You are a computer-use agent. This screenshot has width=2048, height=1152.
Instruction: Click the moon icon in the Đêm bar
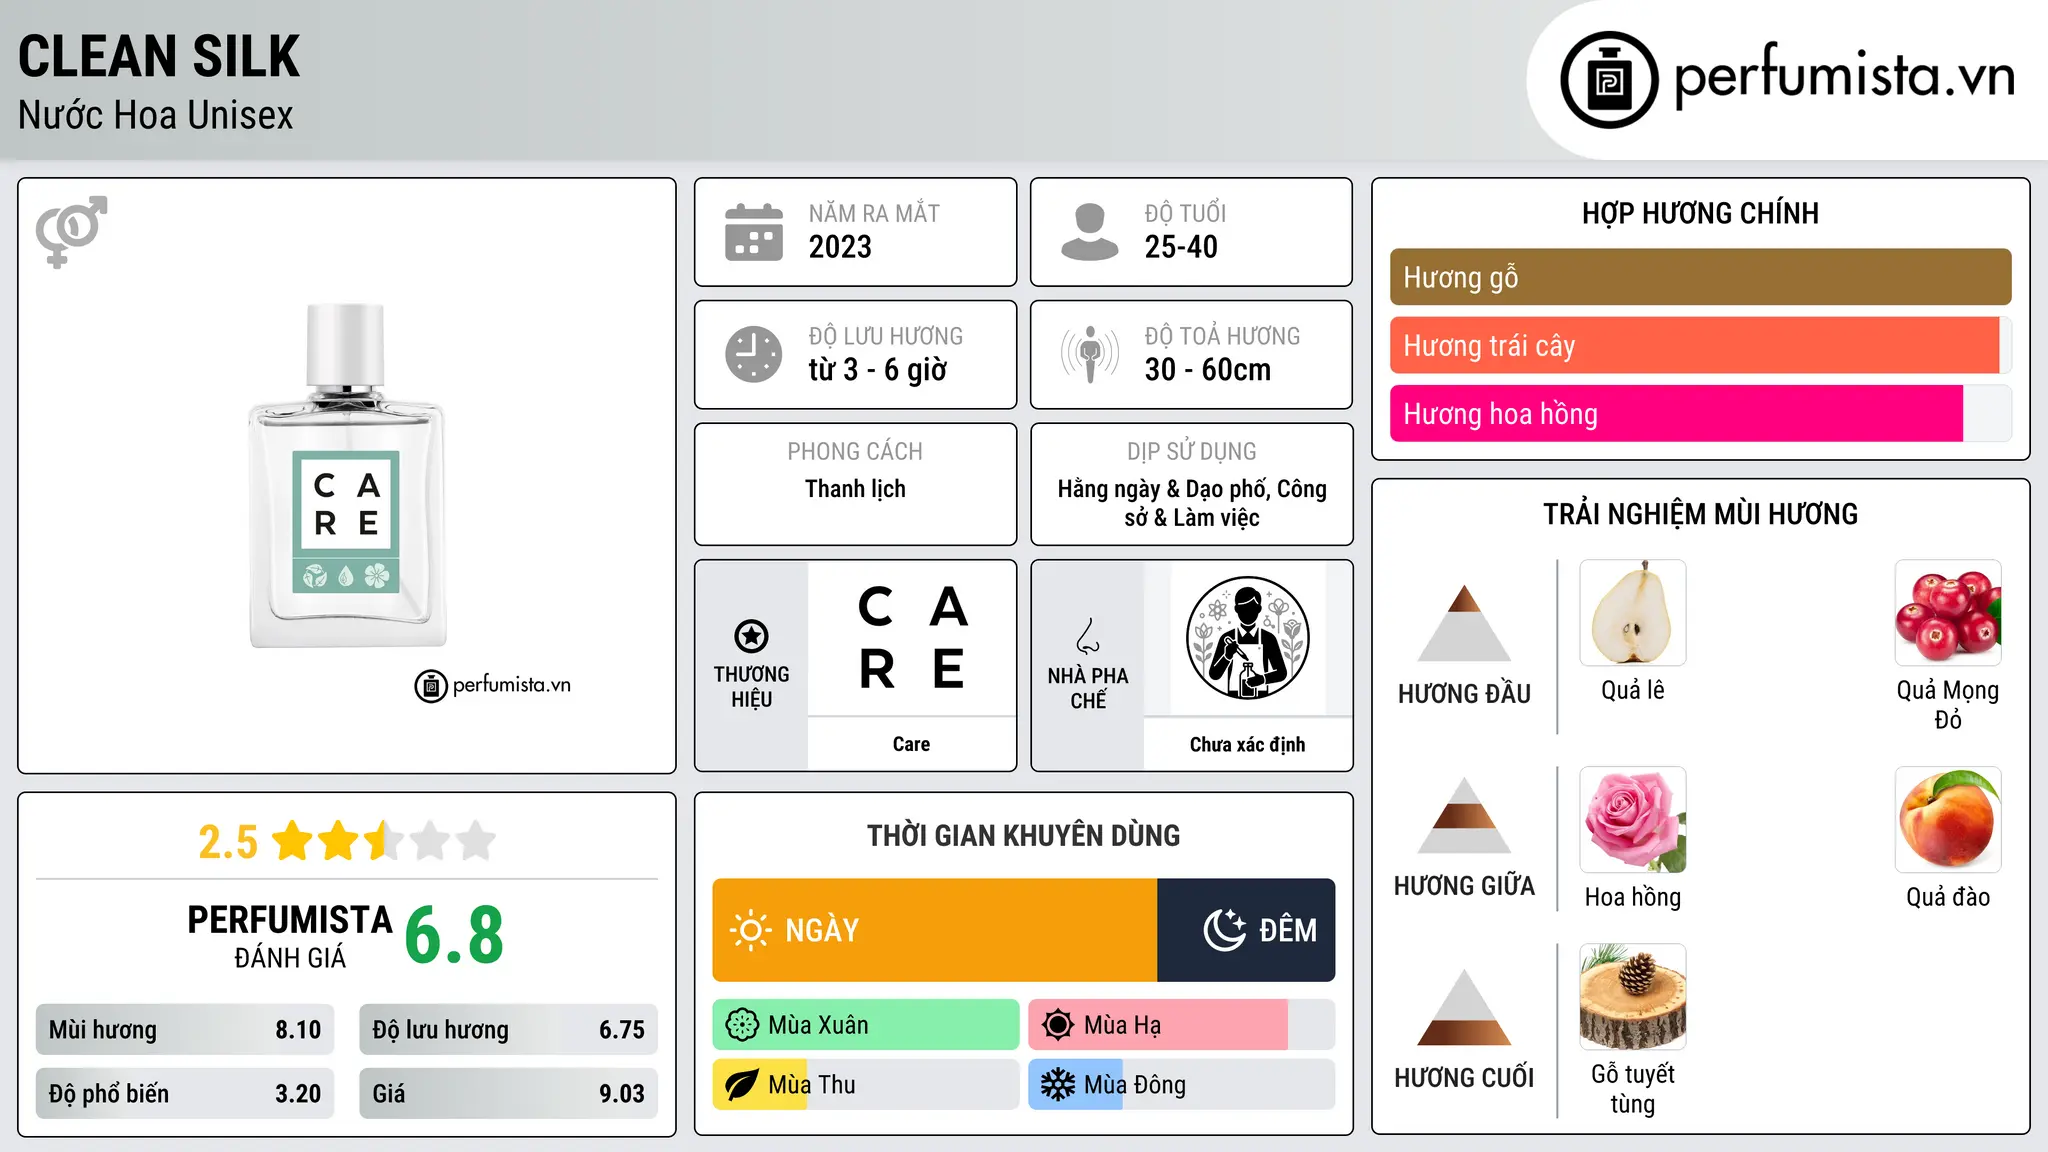[x=1225, y=930]
